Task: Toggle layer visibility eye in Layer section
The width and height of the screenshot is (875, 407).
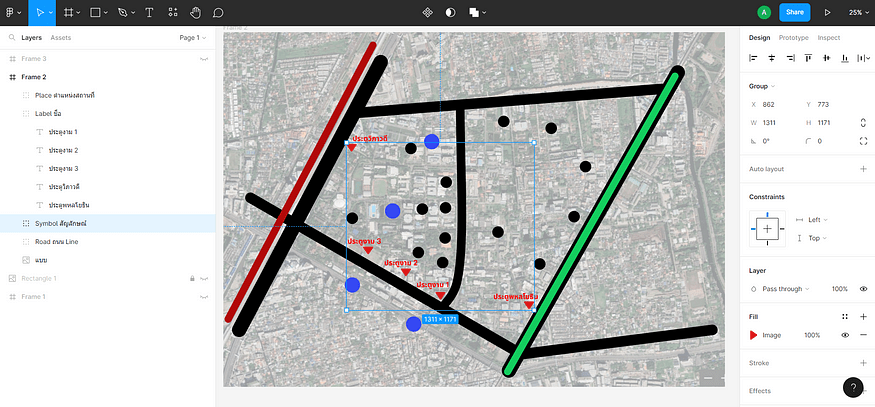Action: click(x=863, y=289)
